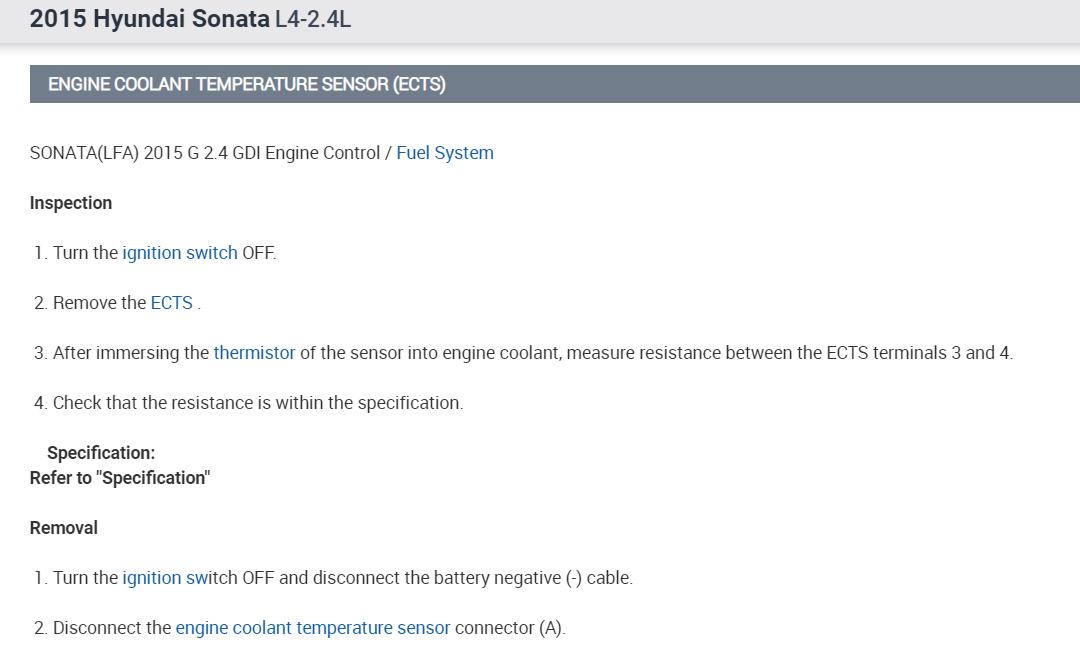
Task: Click the step 4 resistance specification sentence
Action: coord(258,403)
